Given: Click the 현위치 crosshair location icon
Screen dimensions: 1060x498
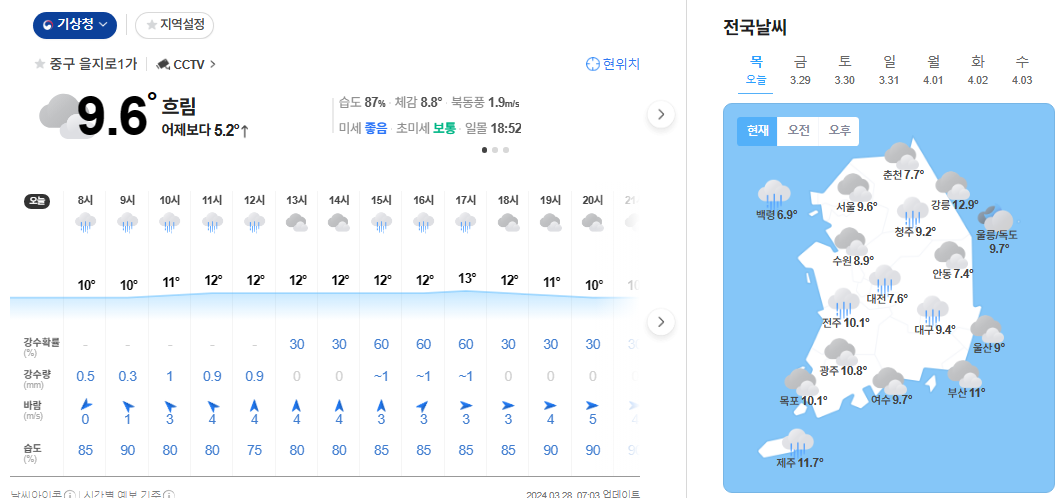Looking at the screenshot, I should click(x=593, y=64).
